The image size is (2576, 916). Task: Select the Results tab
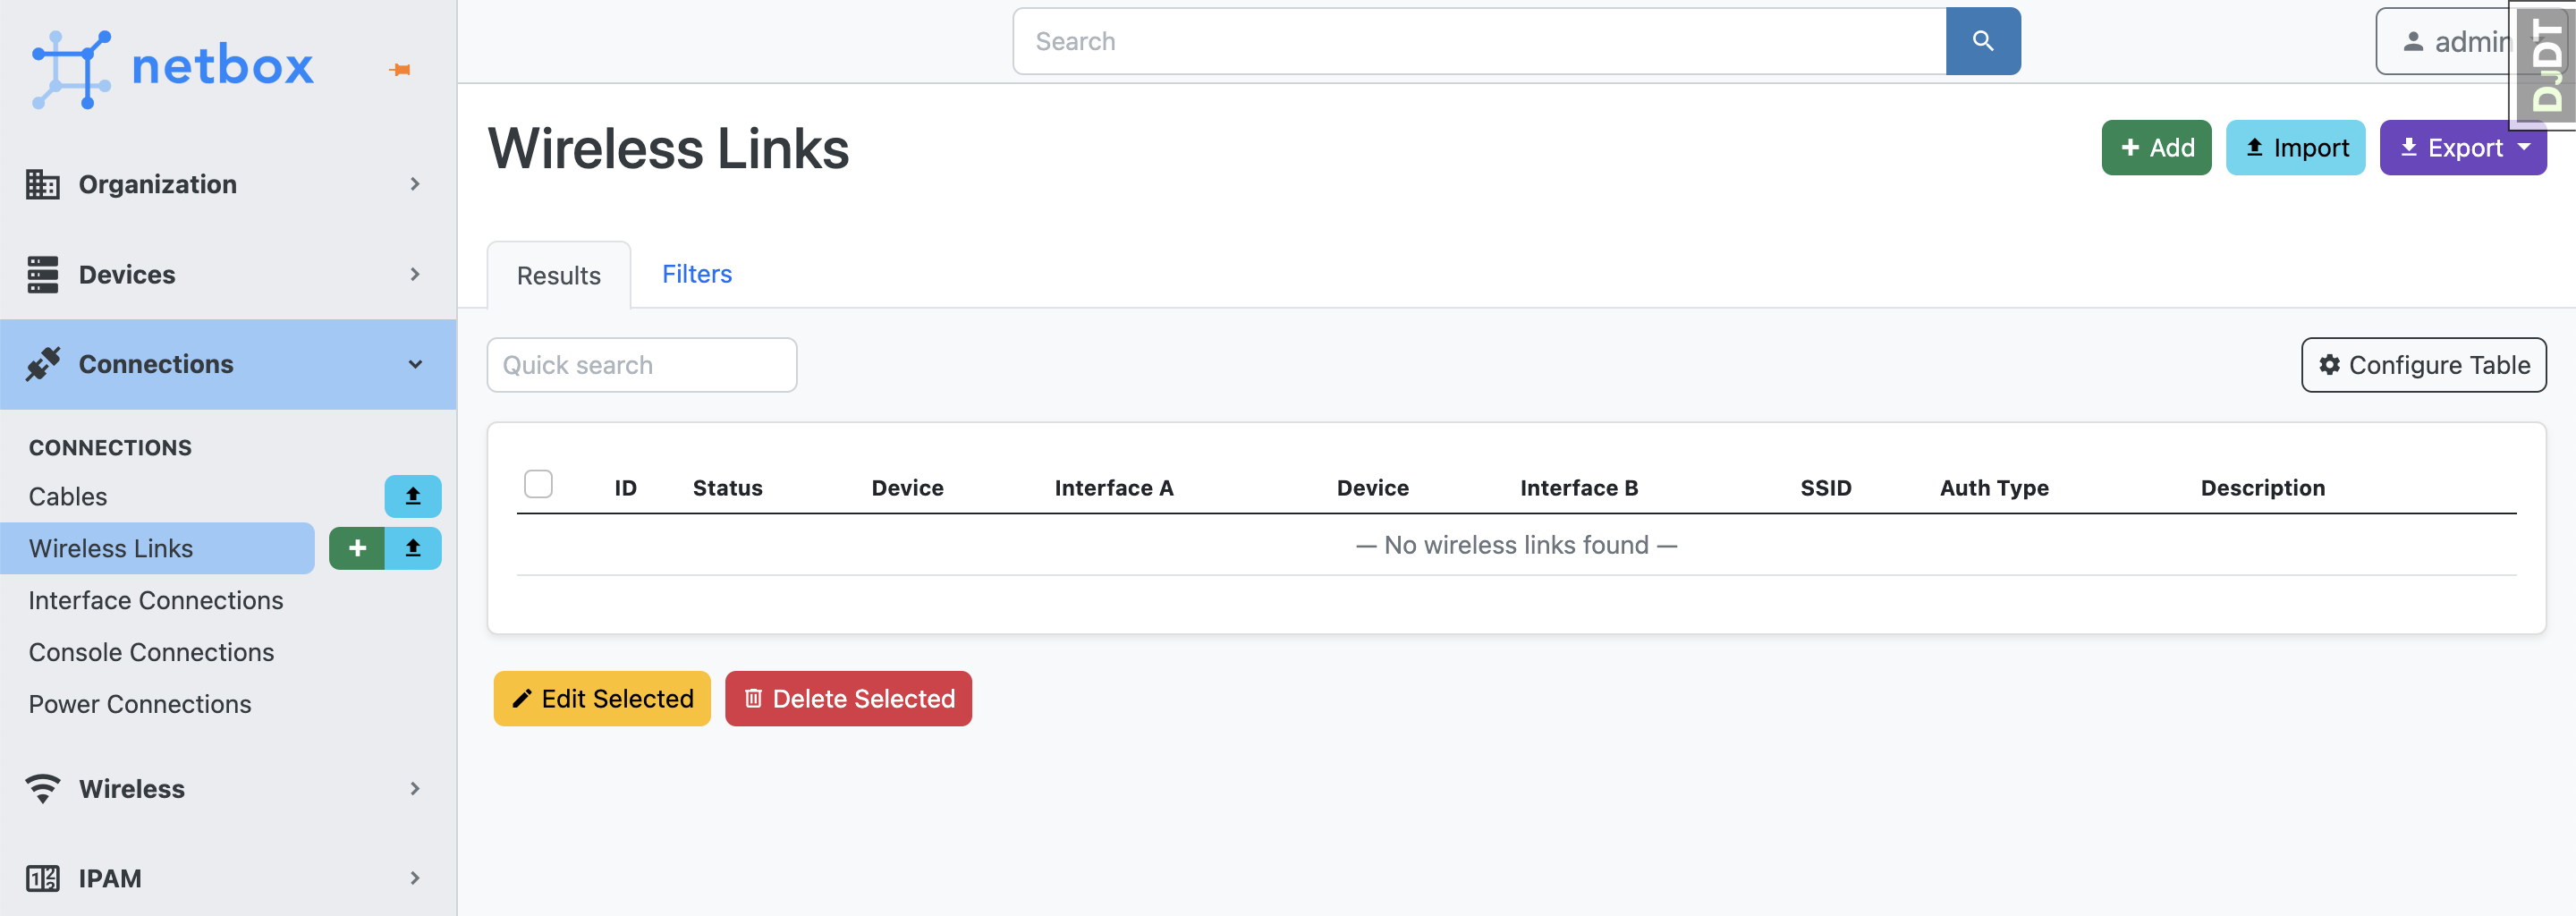(557, 275)
